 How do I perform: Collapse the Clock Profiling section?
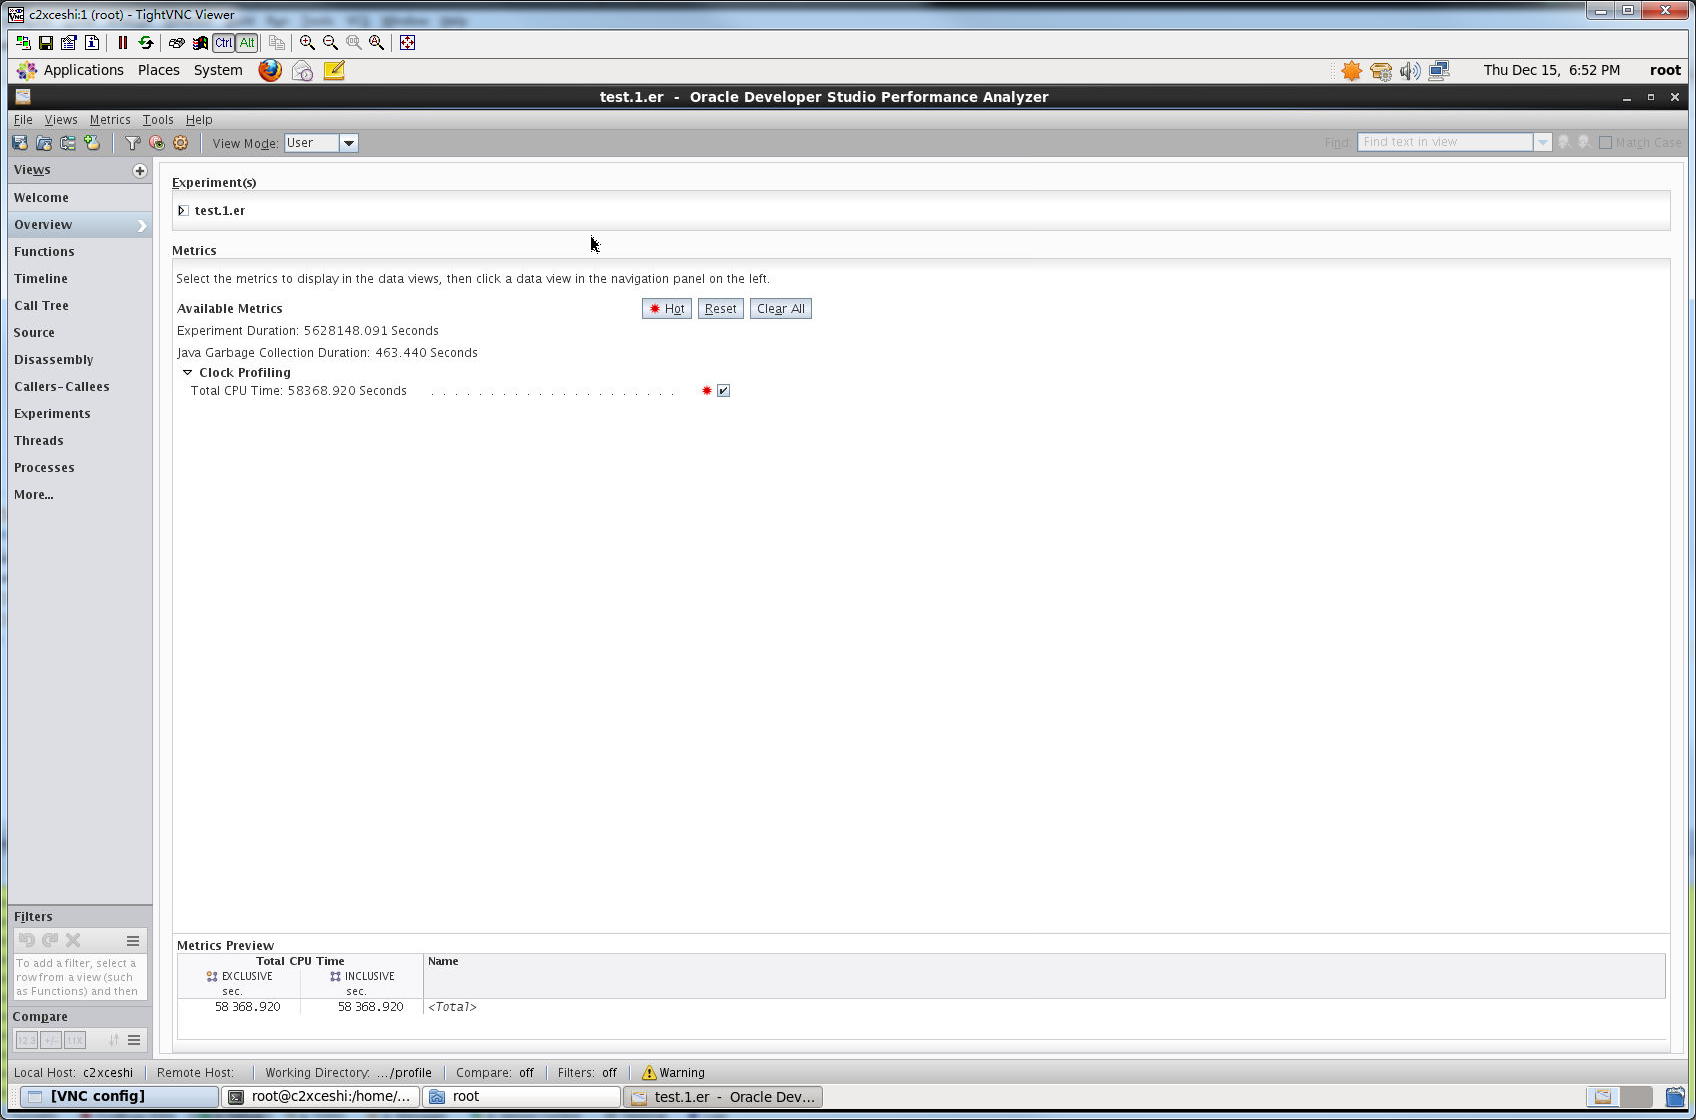coord(187,373)
